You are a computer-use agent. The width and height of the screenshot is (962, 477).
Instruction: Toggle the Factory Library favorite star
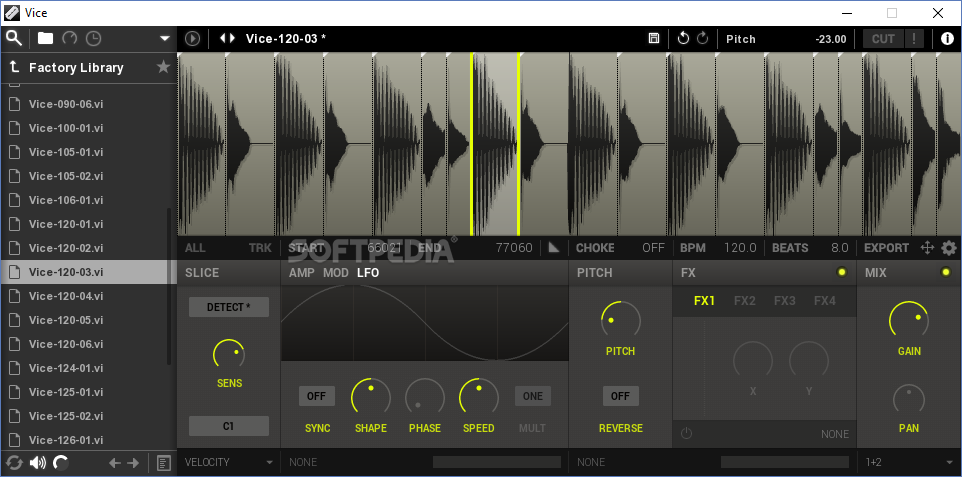pos(163,67)
